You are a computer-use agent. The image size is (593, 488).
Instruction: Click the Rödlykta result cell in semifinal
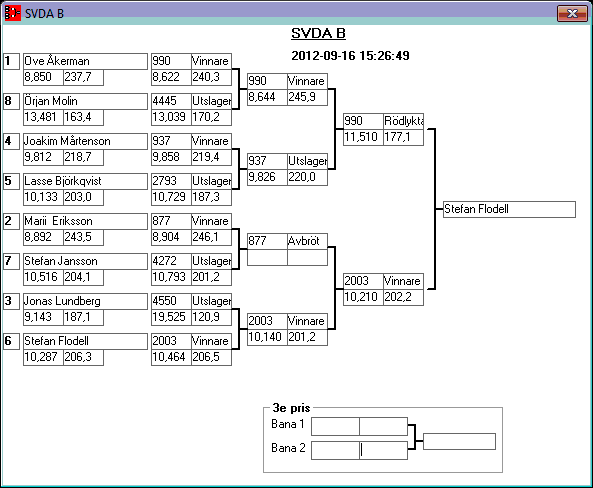coord(403,121)
